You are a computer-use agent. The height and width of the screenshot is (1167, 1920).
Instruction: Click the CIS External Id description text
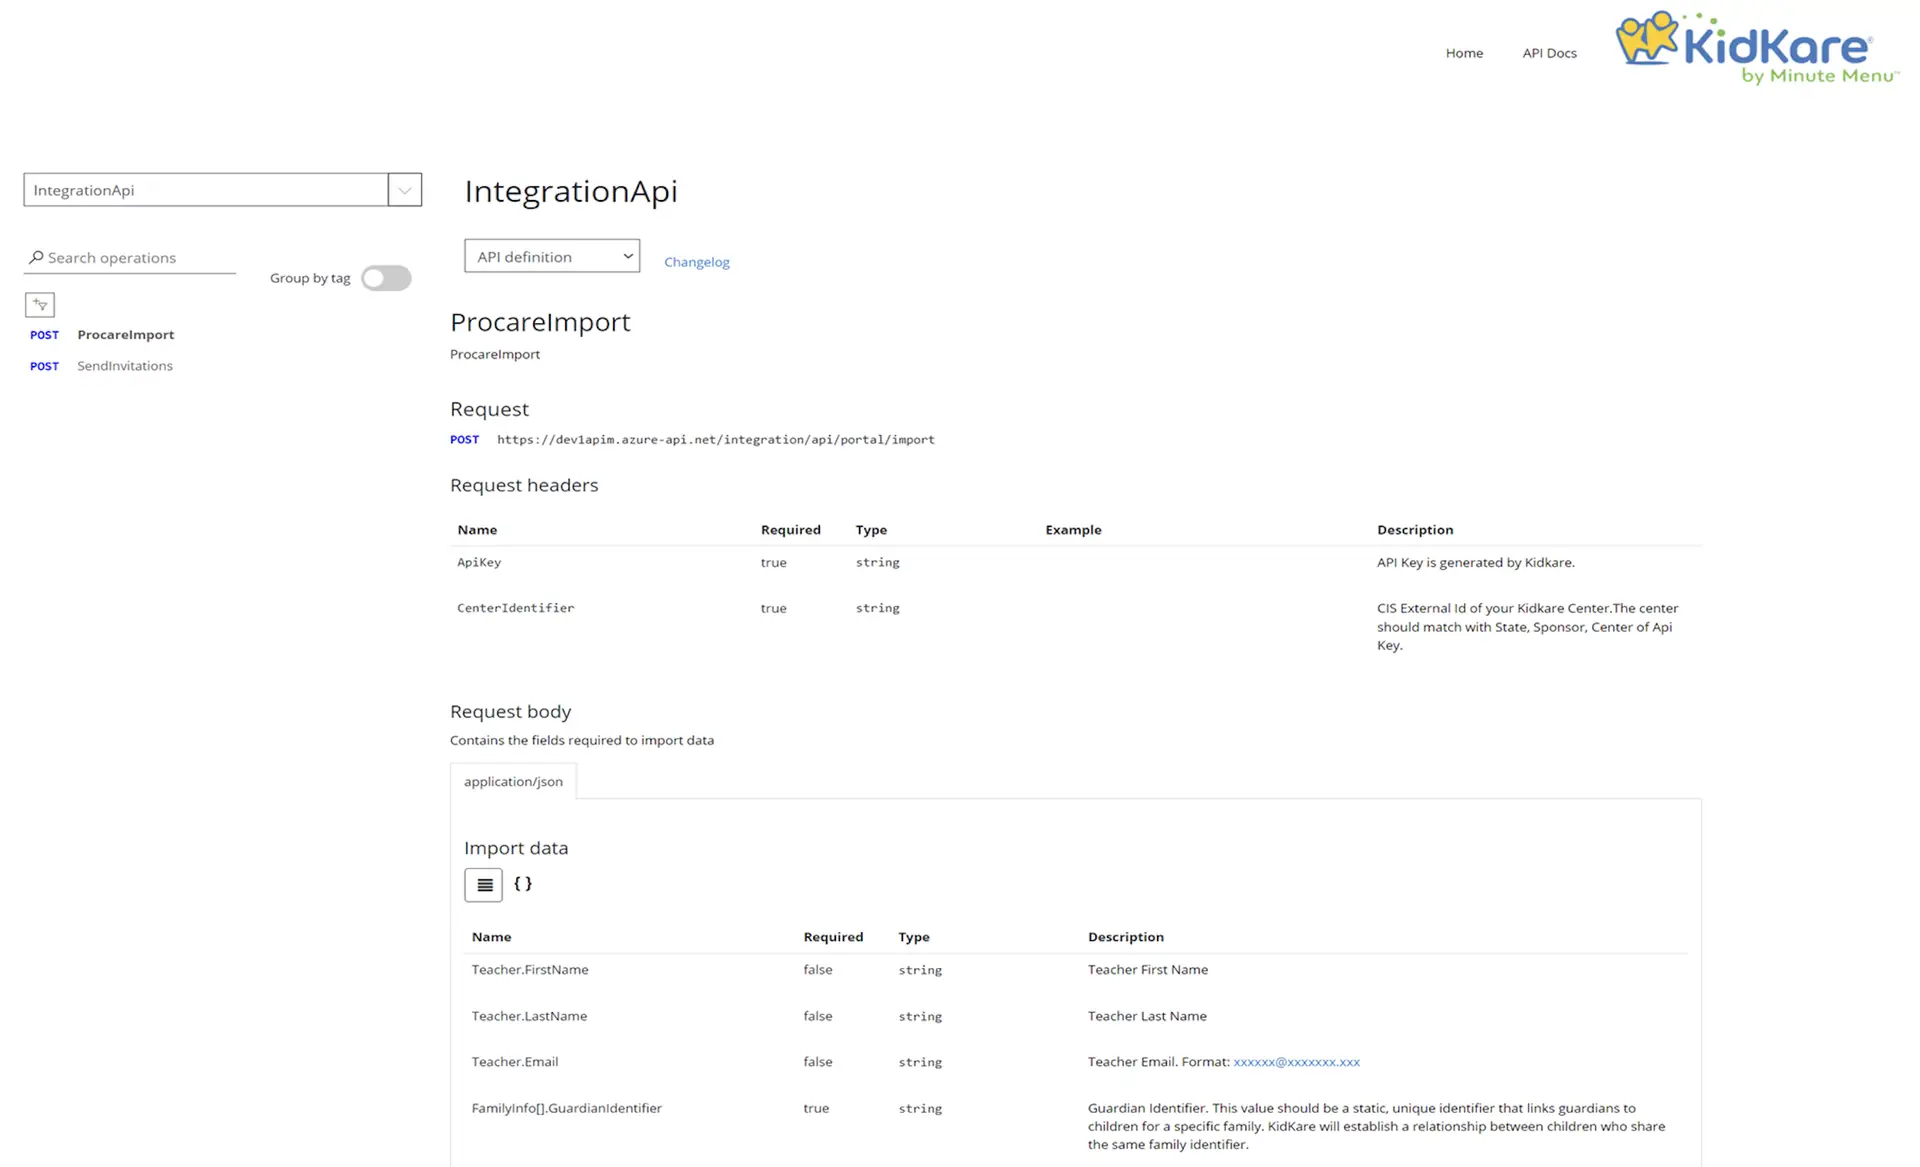[x=1528, y=627]
